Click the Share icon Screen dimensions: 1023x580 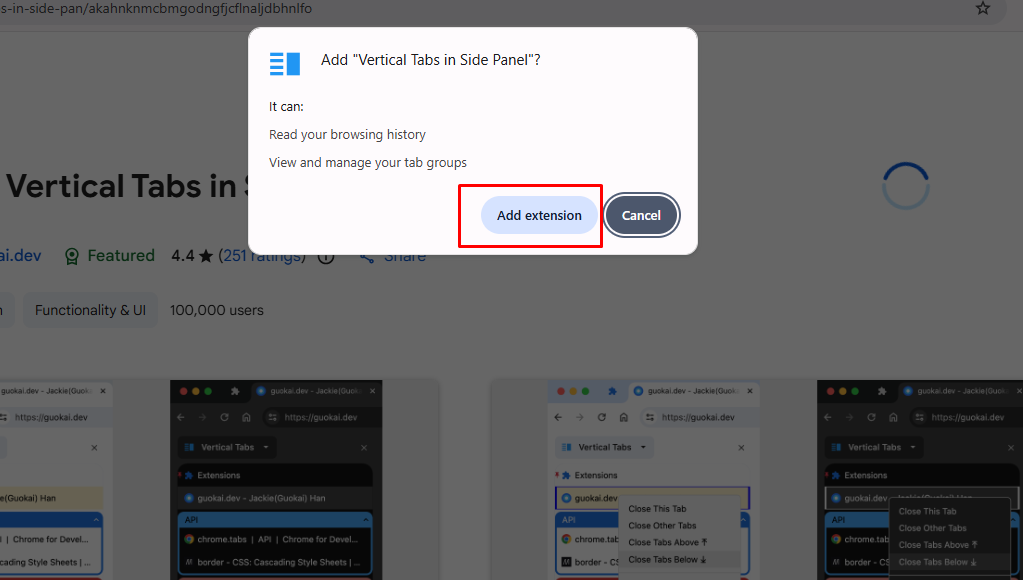[x=366, y=255]
